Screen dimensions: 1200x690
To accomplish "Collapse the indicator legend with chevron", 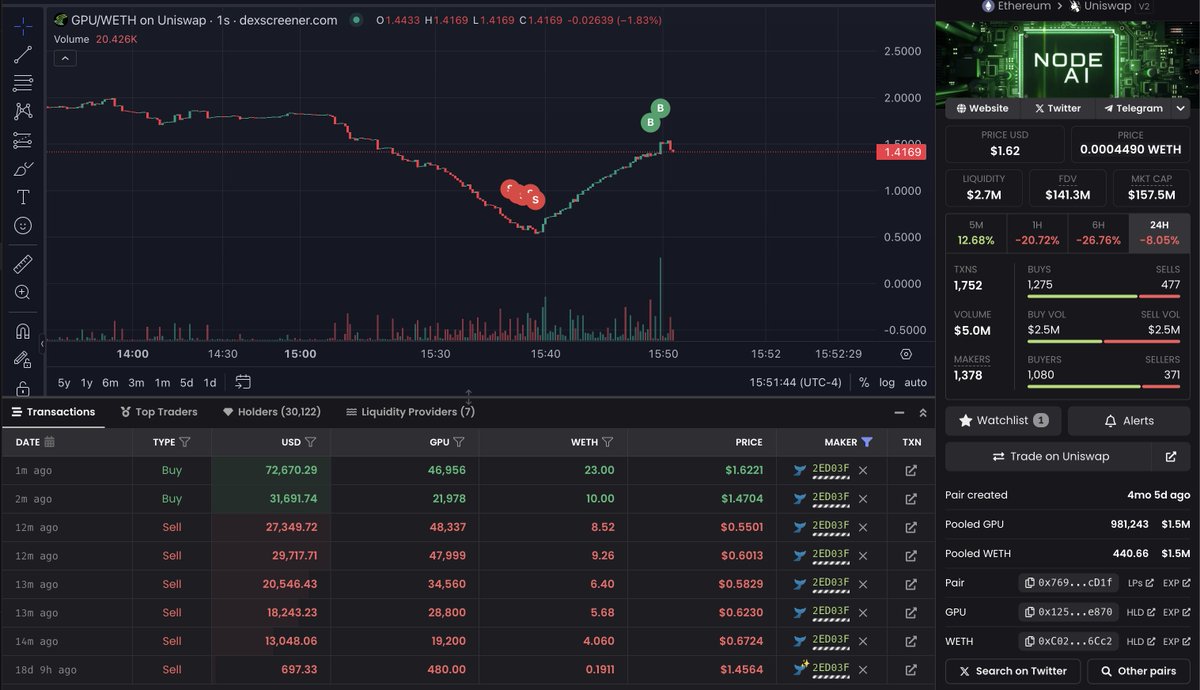I will 64,59.
